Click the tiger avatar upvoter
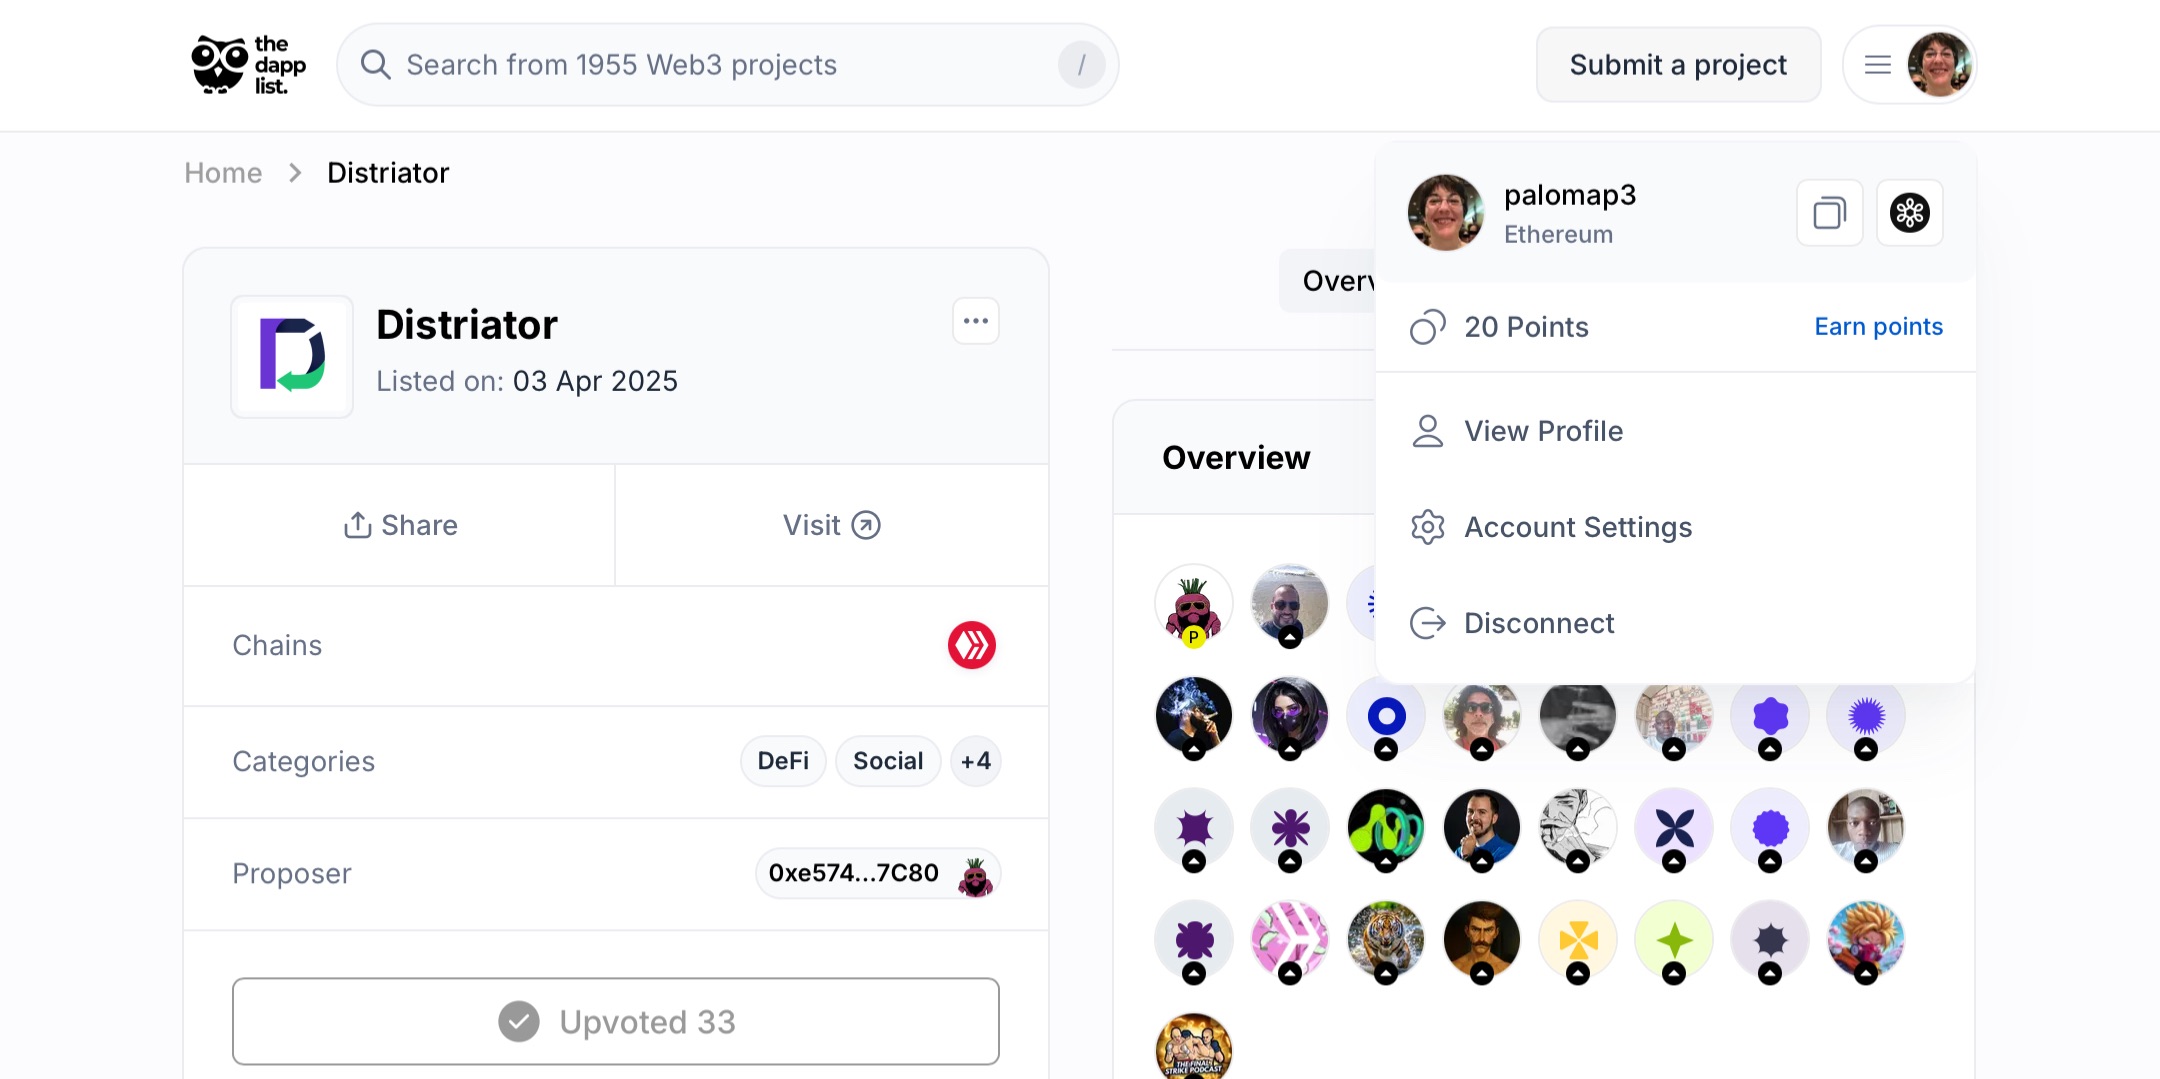The image size is (2160, 1079). [x=1385, y=939]
